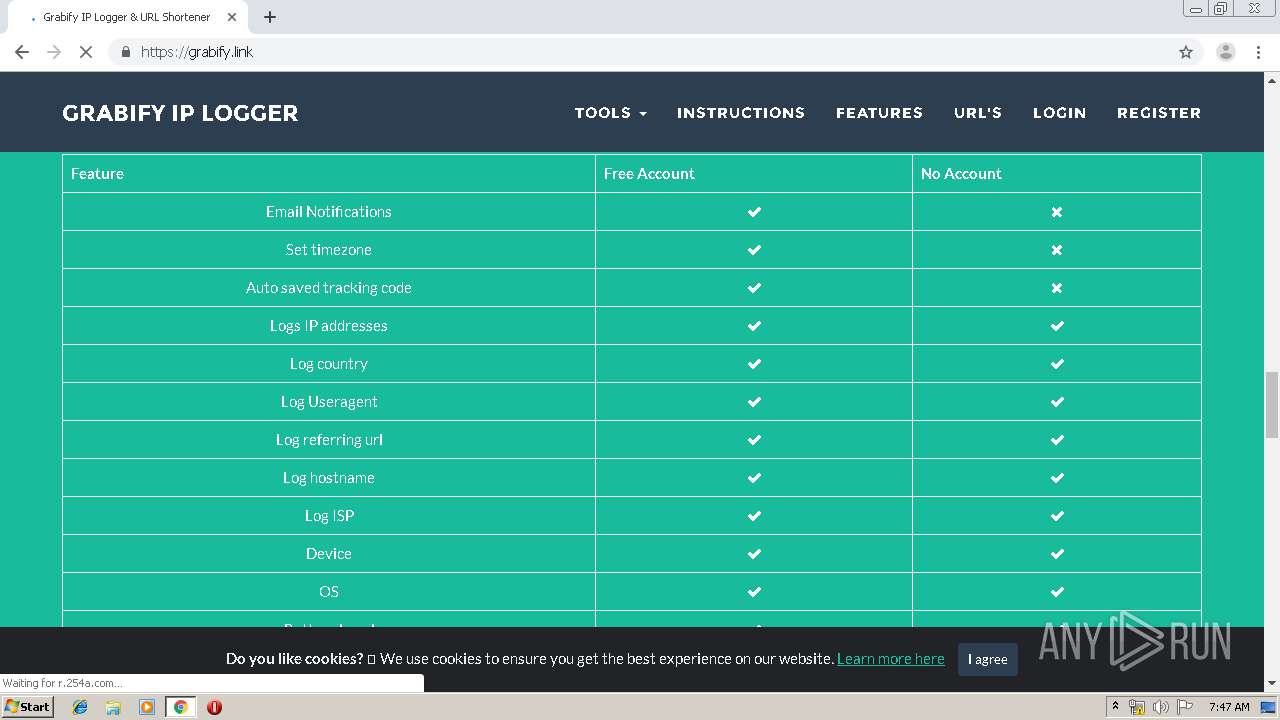Click No Account checkmark for Log country

(1057, 364)
